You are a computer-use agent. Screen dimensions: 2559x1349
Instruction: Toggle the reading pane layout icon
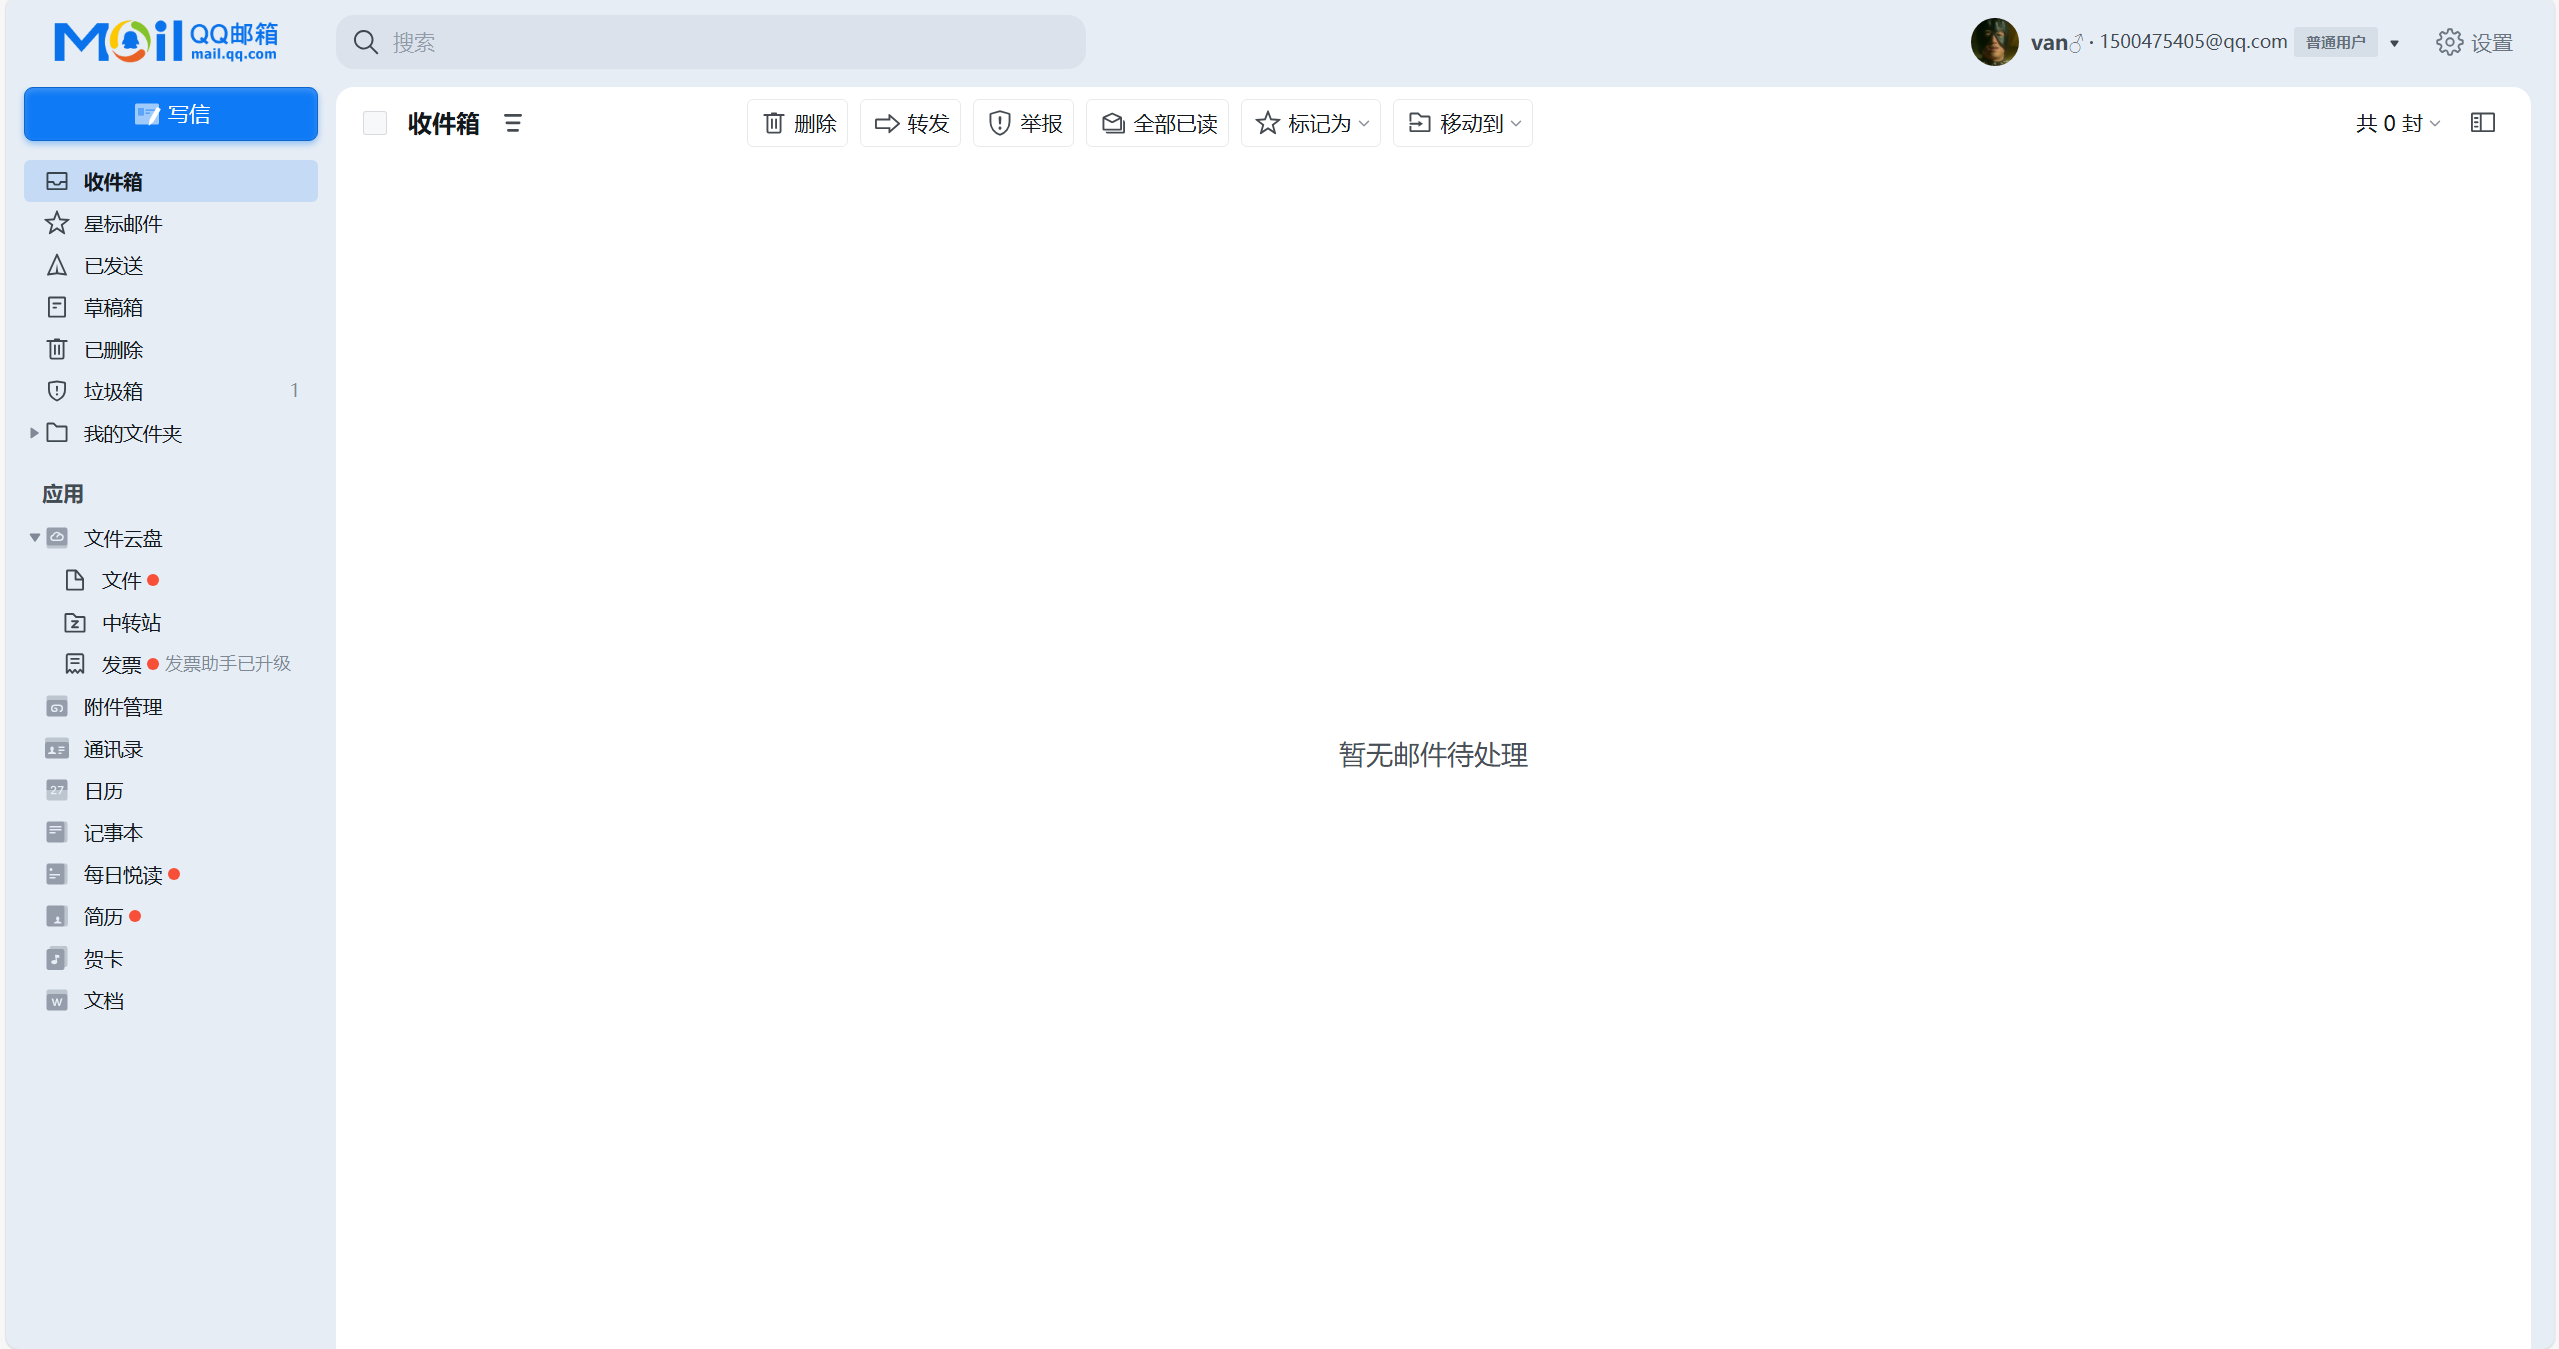(2482, 123)
